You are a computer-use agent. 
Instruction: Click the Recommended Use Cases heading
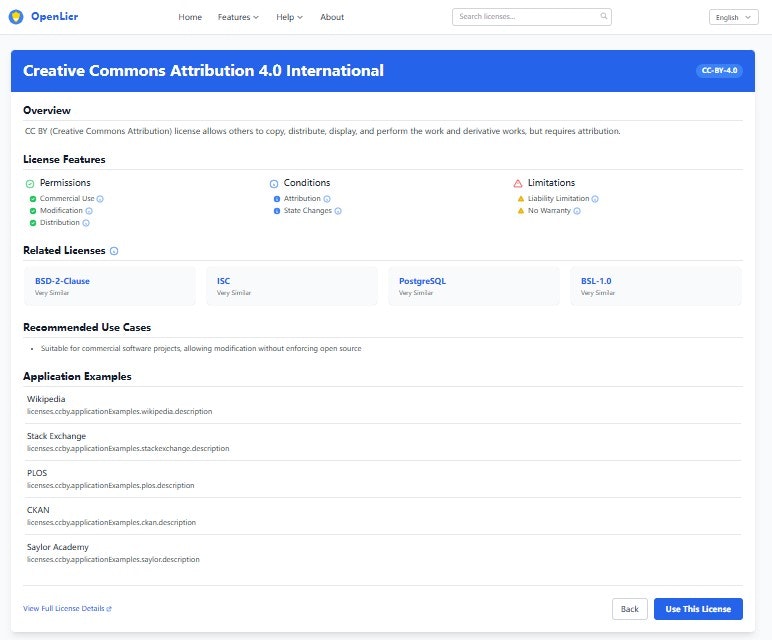coord(87,327)
